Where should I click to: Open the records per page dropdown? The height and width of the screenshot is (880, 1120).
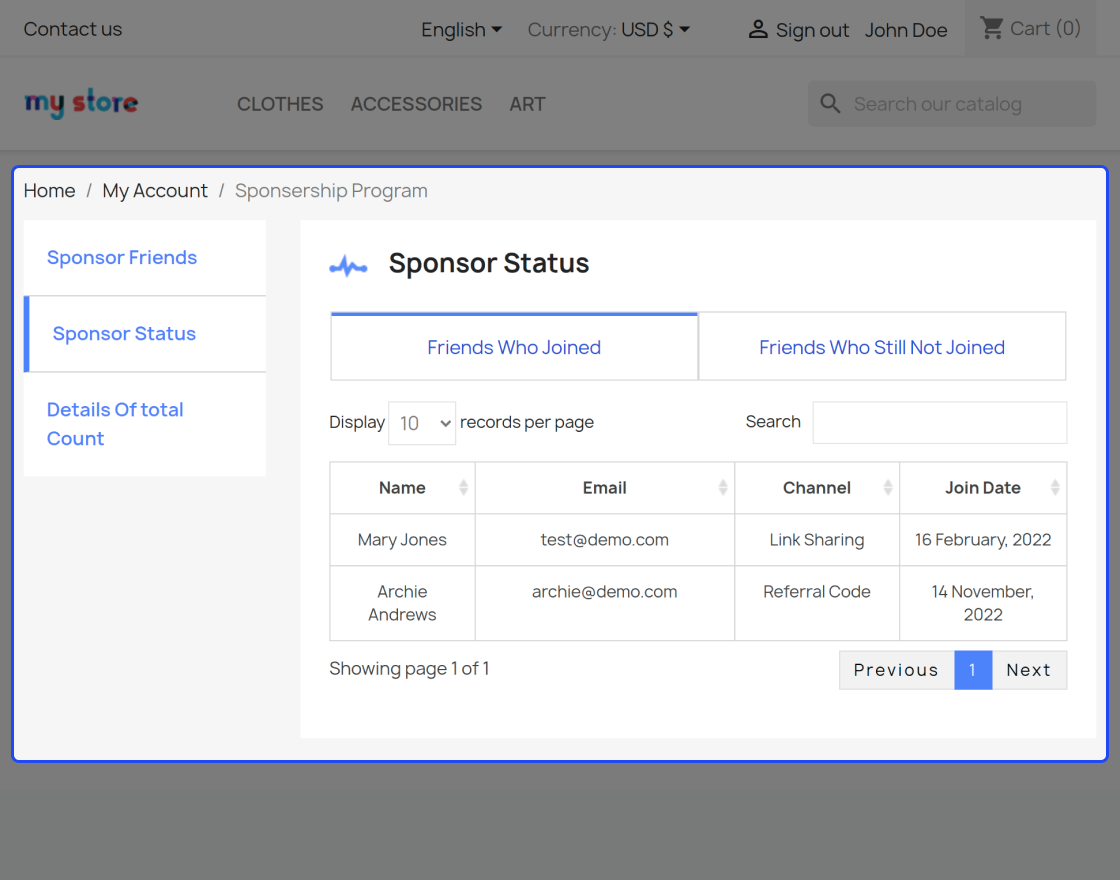(422, 423)
